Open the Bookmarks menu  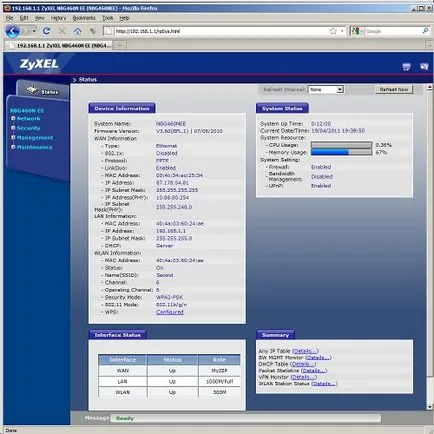(84, 18)
